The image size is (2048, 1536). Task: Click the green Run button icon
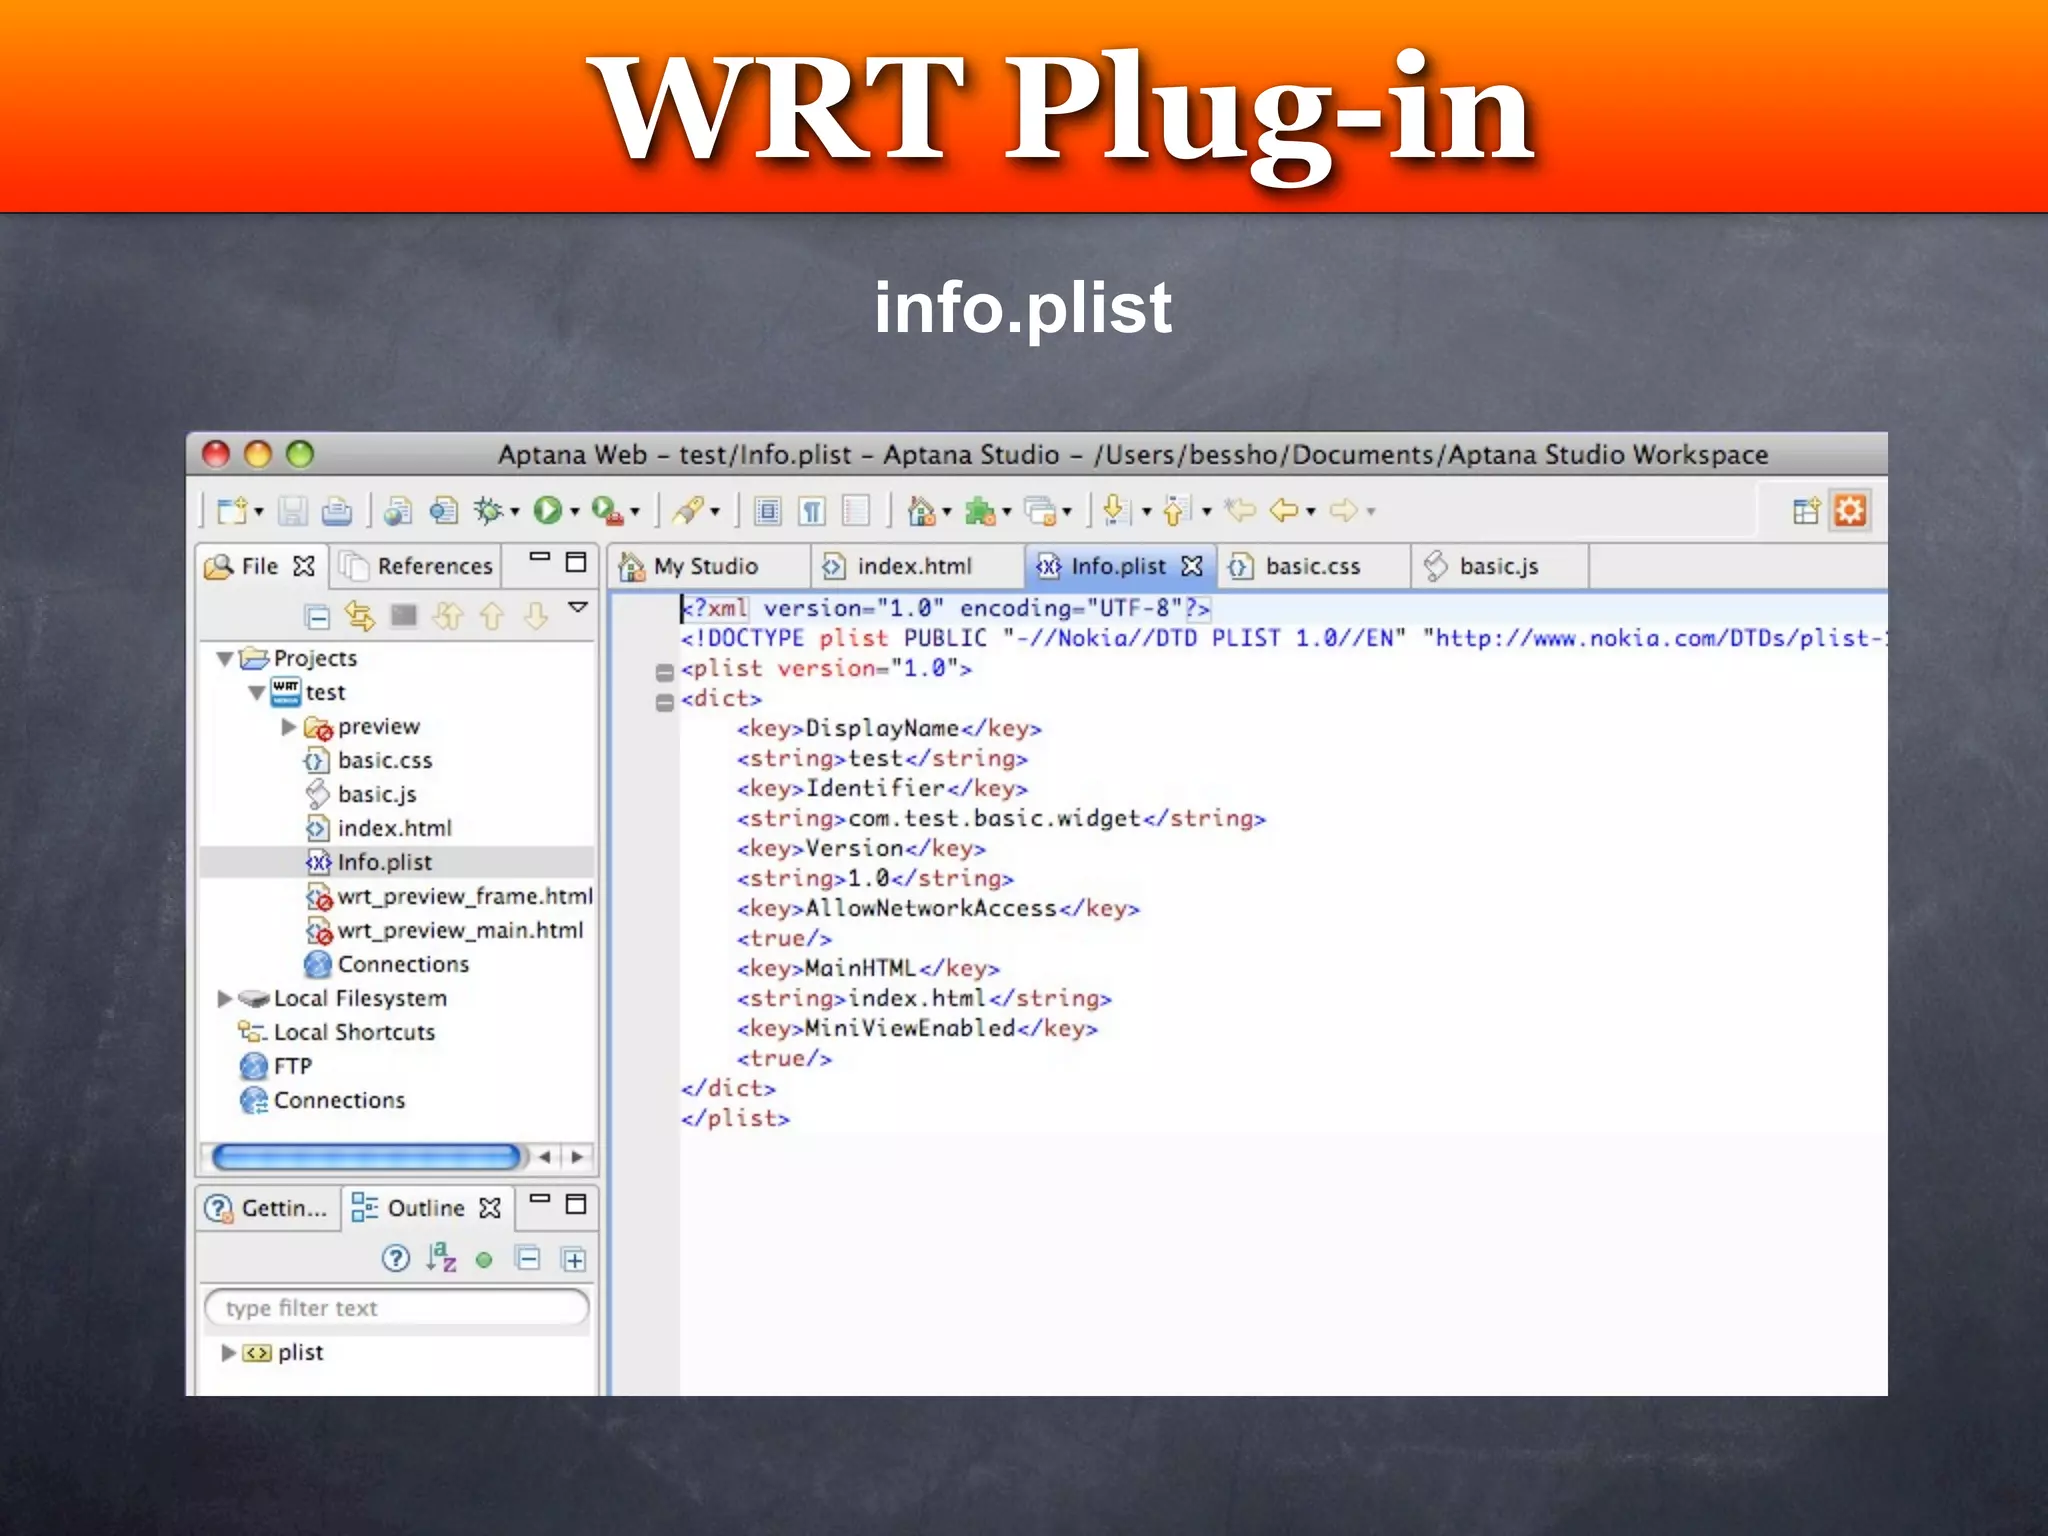pyautogui.click(x=547, y=511)
